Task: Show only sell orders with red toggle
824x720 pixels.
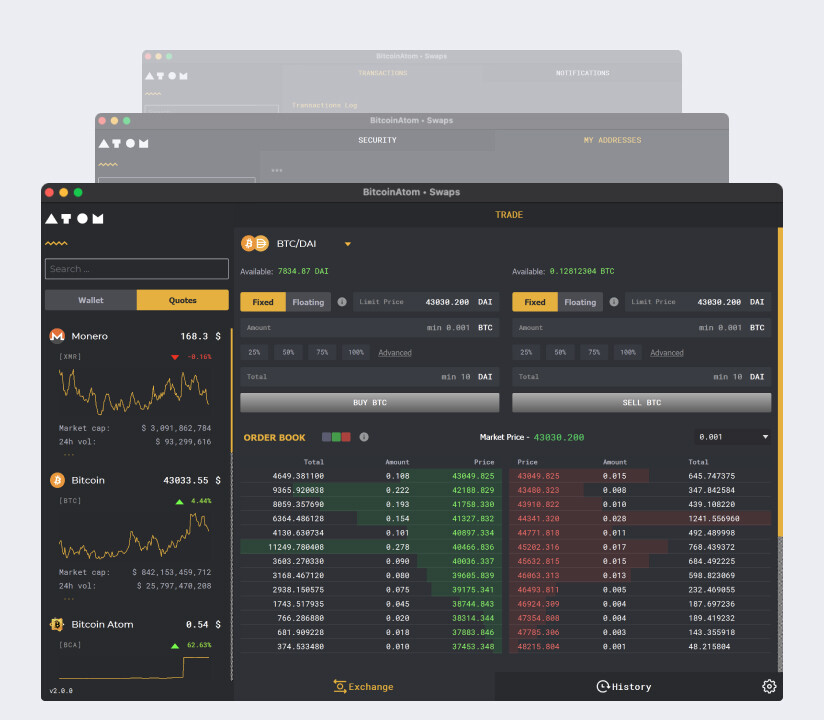Action: (346, 437)
